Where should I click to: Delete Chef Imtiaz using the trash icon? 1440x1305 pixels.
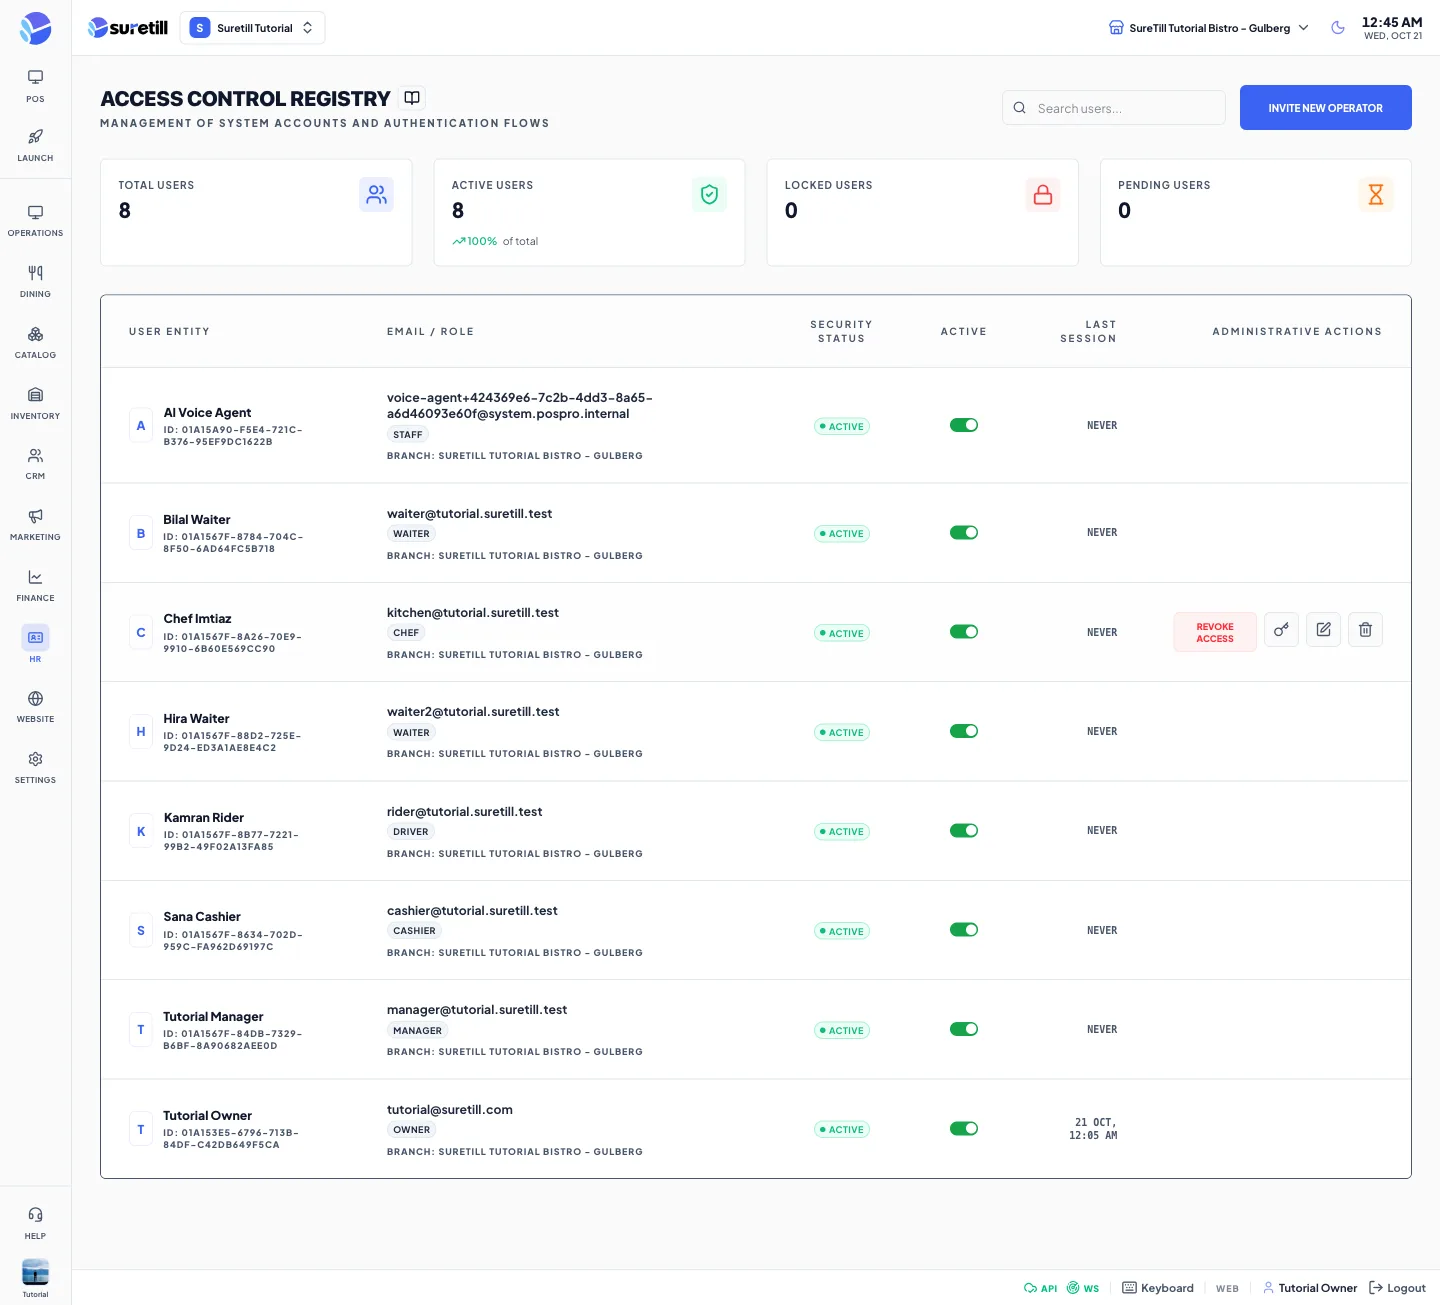click(x=1365, y=630)
